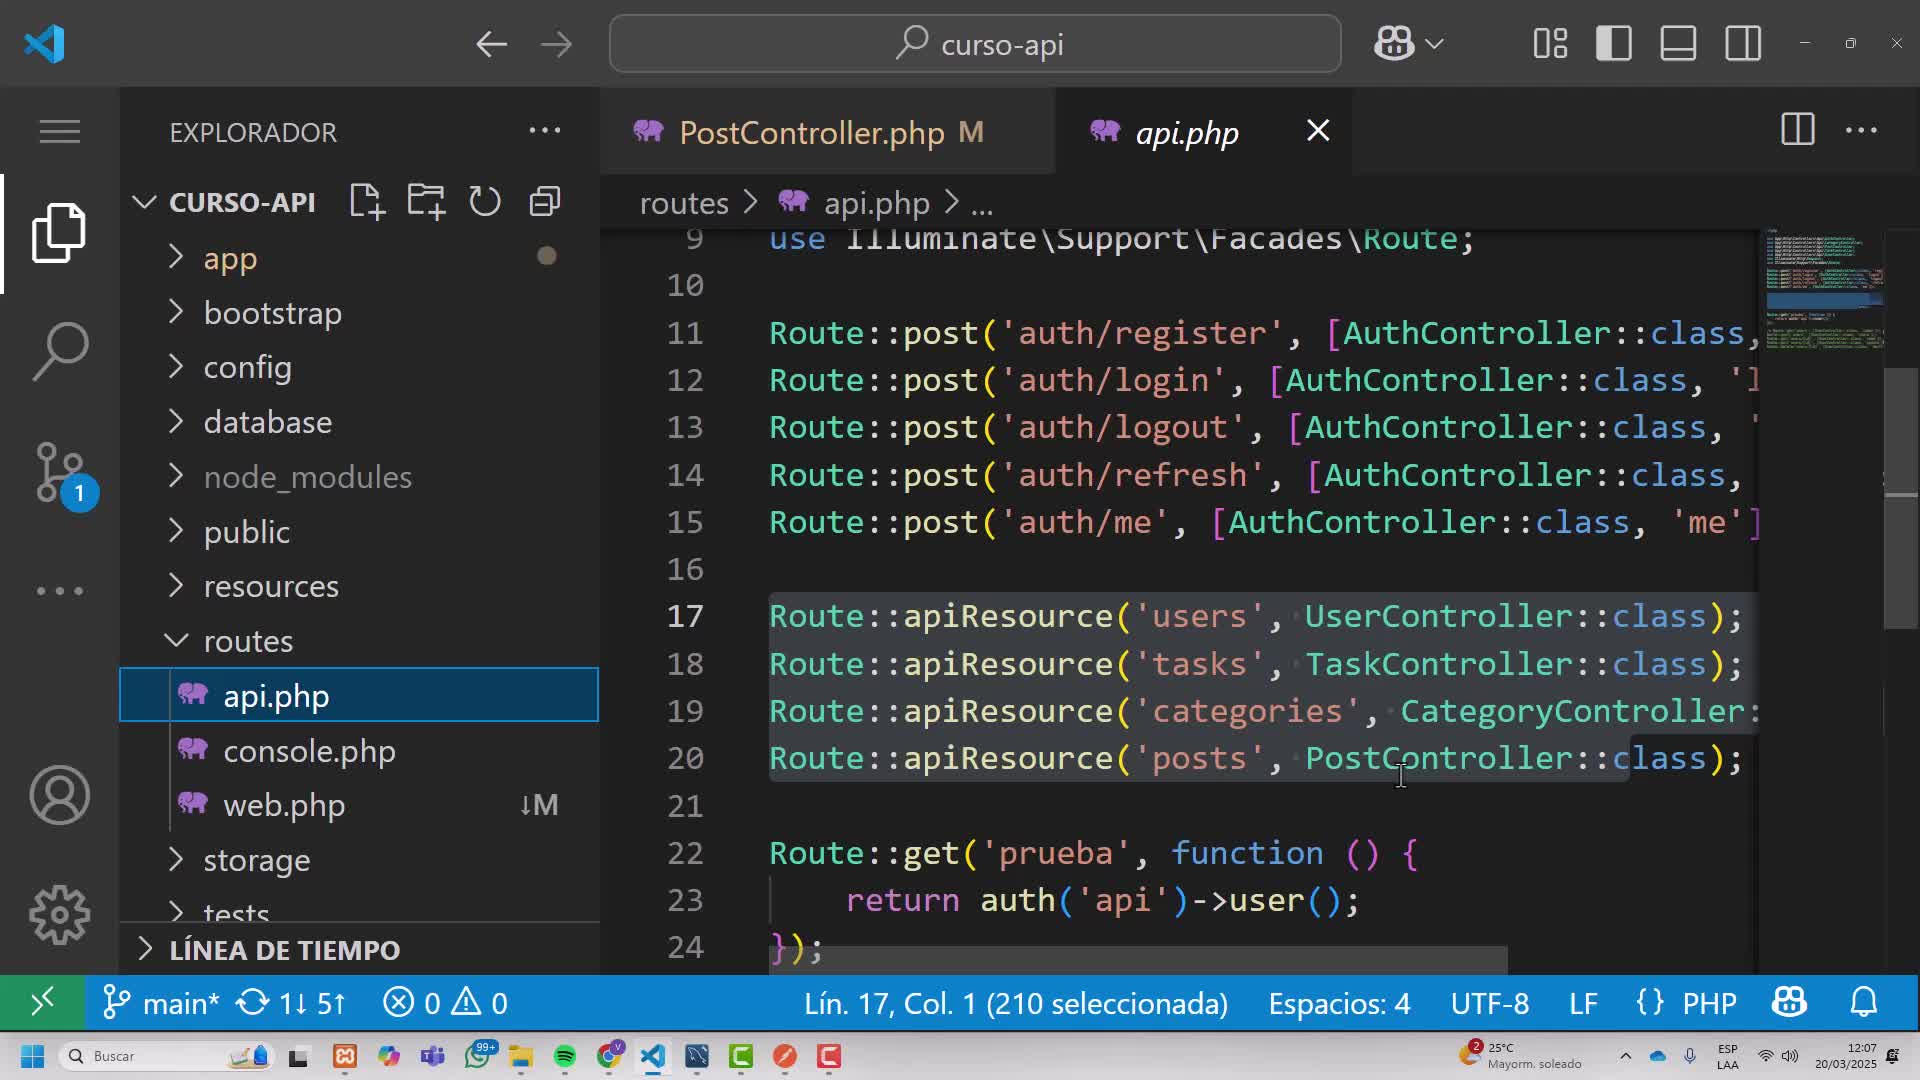Open notifications bell in status bar

(x=1864, y=1002)
